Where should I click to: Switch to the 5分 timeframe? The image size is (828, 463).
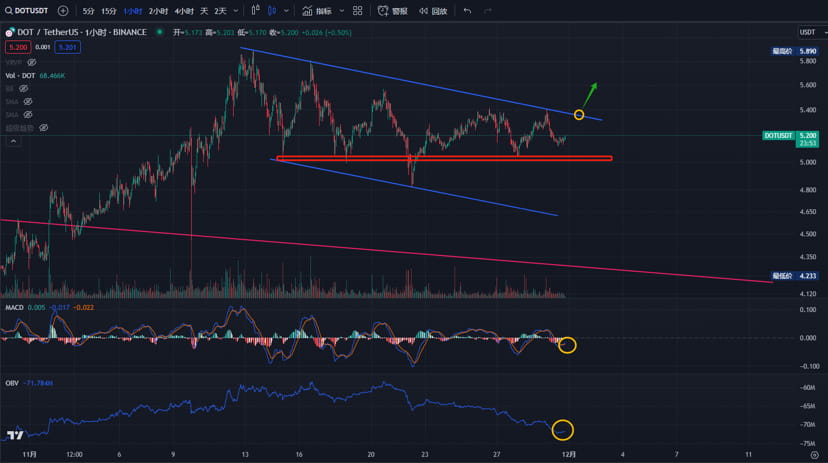(88, 11)
